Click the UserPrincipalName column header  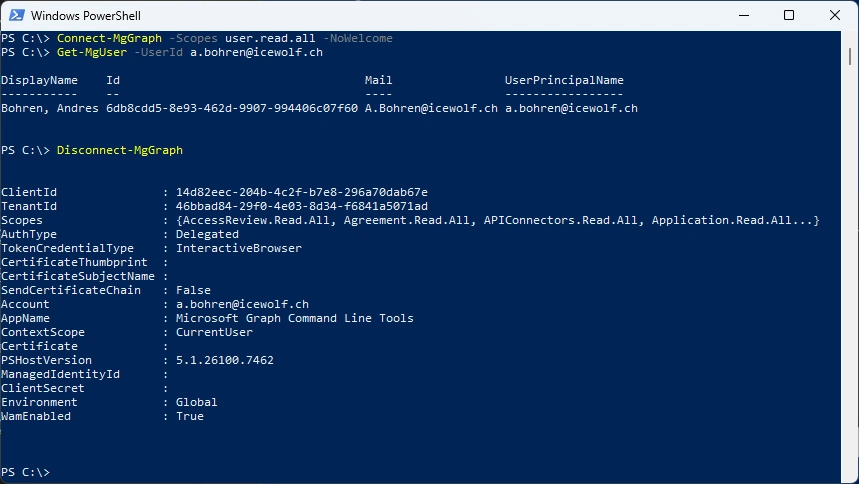tap(564, 80)
